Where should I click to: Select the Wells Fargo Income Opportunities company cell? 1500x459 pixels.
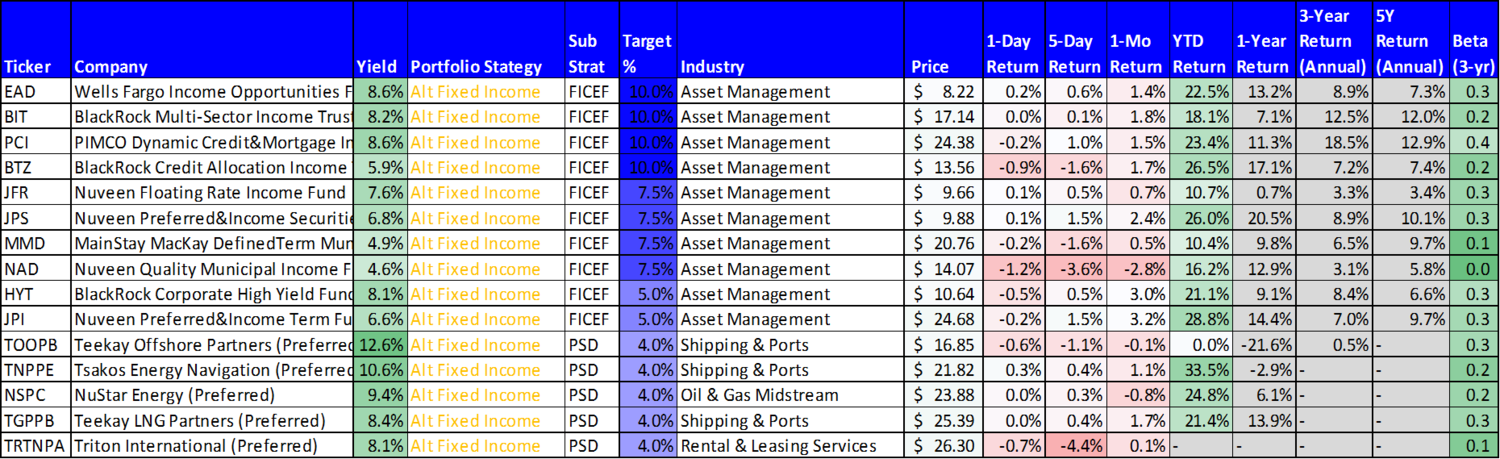[212, 92]
